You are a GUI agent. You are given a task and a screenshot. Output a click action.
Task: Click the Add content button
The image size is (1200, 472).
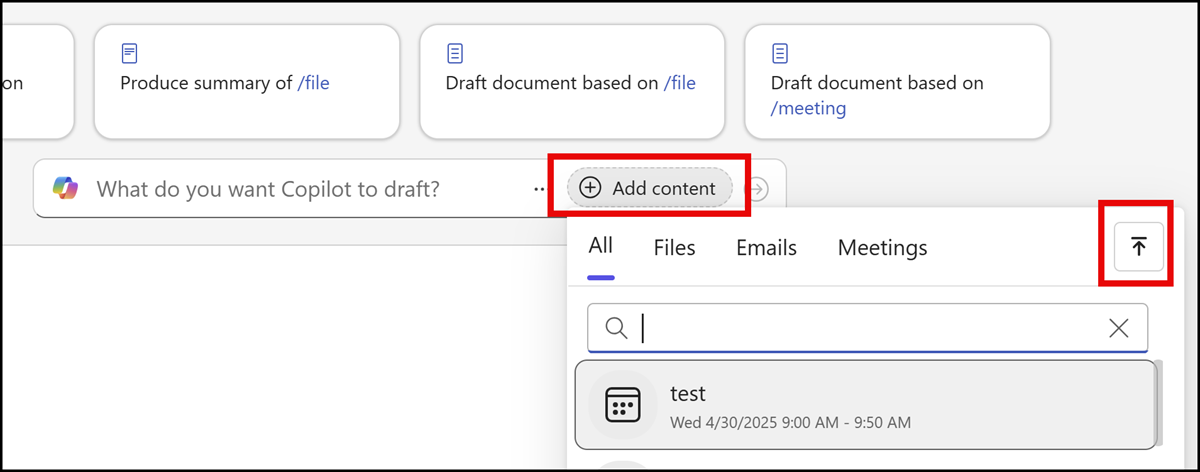click(650, 188)
